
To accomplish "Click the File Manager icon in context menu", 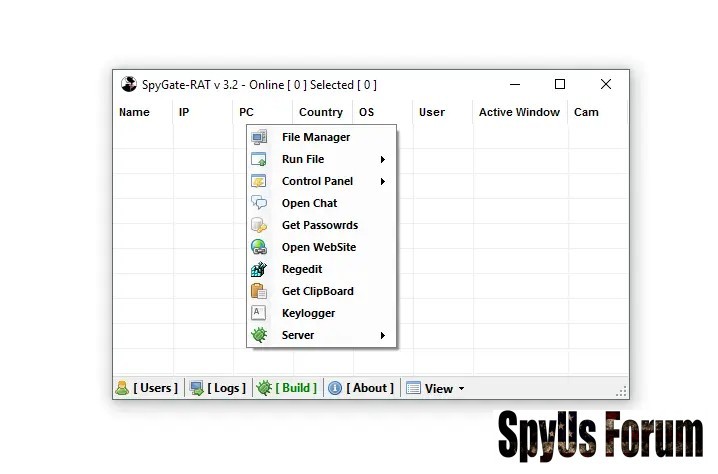I will (x=259, y=137).
